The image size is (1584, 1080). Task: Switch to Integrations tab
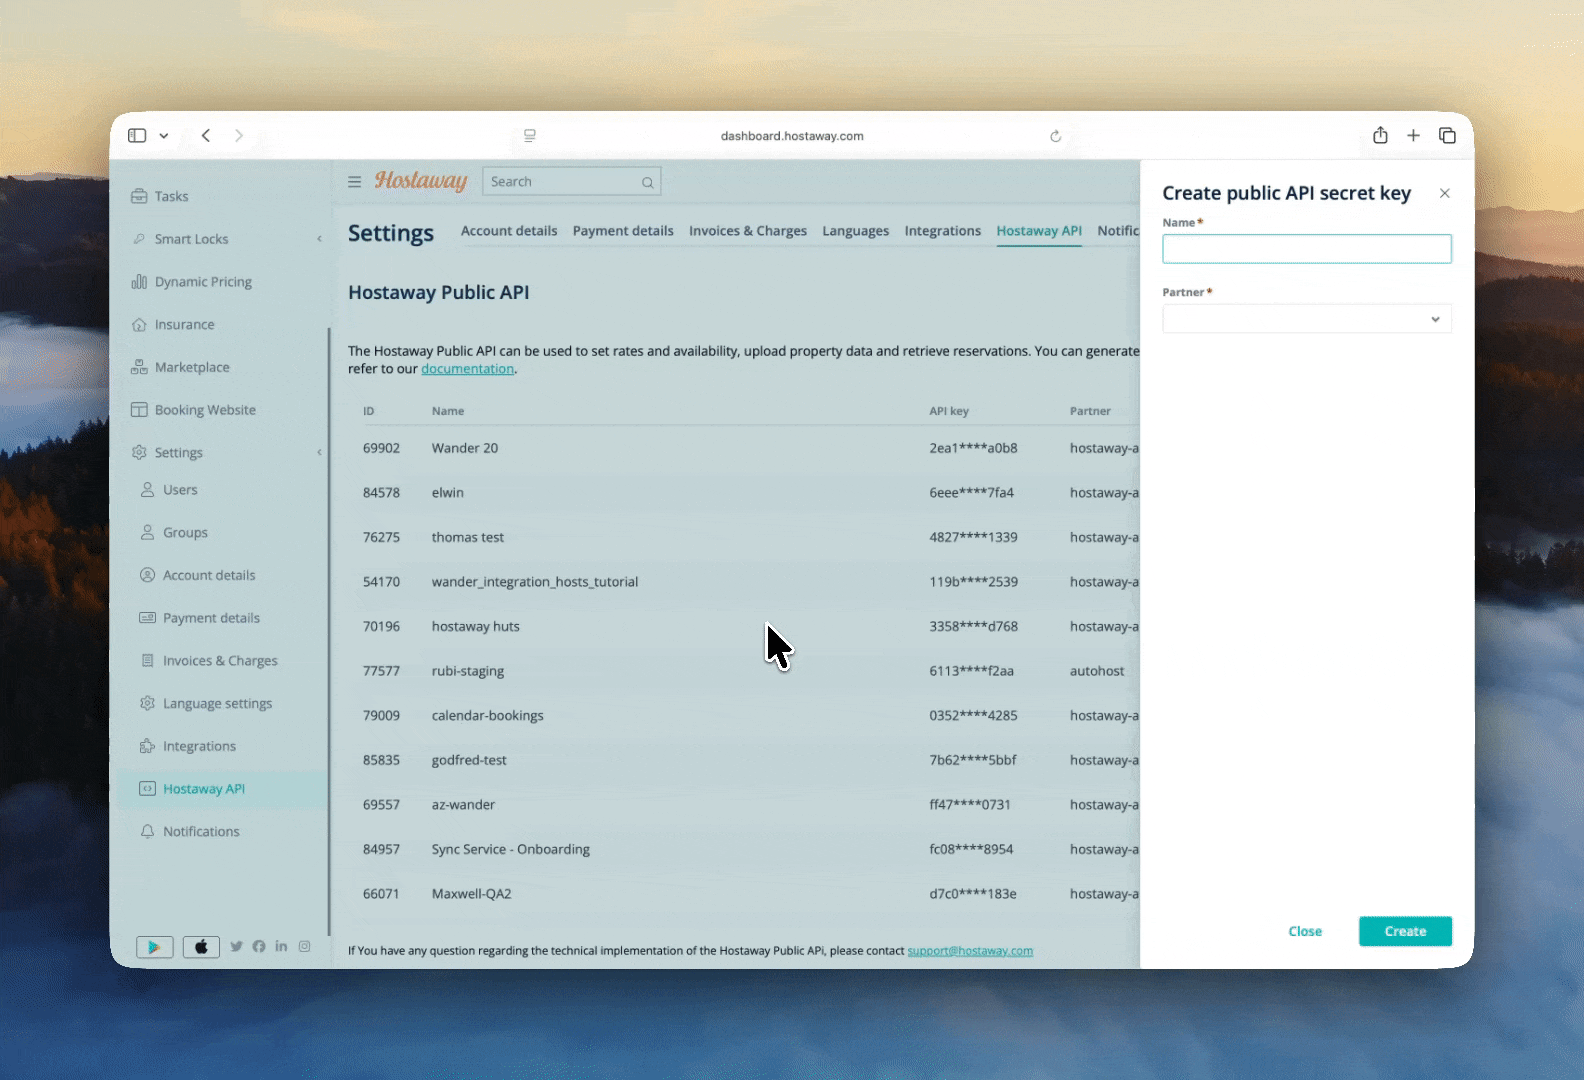pyautogui.click(x=943, y=231)
